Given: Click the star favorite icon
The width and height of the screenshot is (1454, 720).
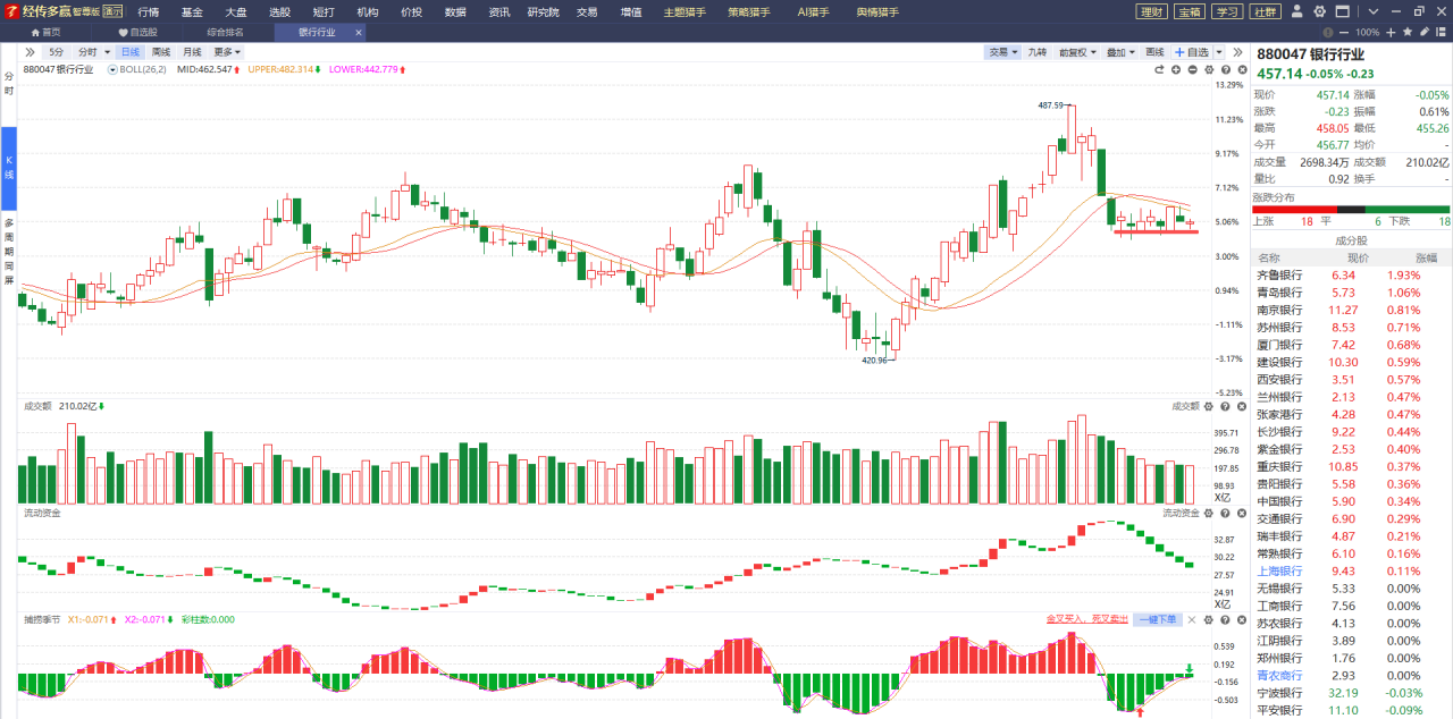Looking at the screenshot, I should (1407, 32).
